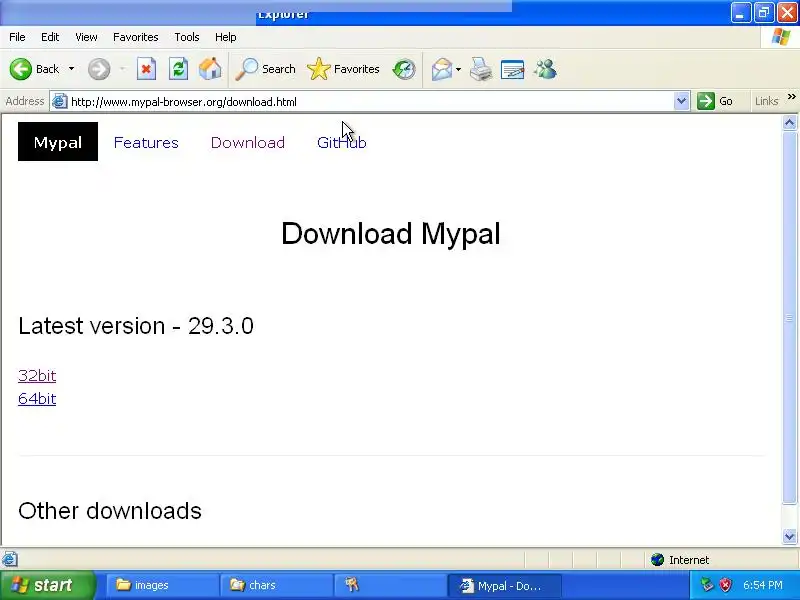Open the Help menu
This screenshot has height=600, width=800.
point(226,37)
